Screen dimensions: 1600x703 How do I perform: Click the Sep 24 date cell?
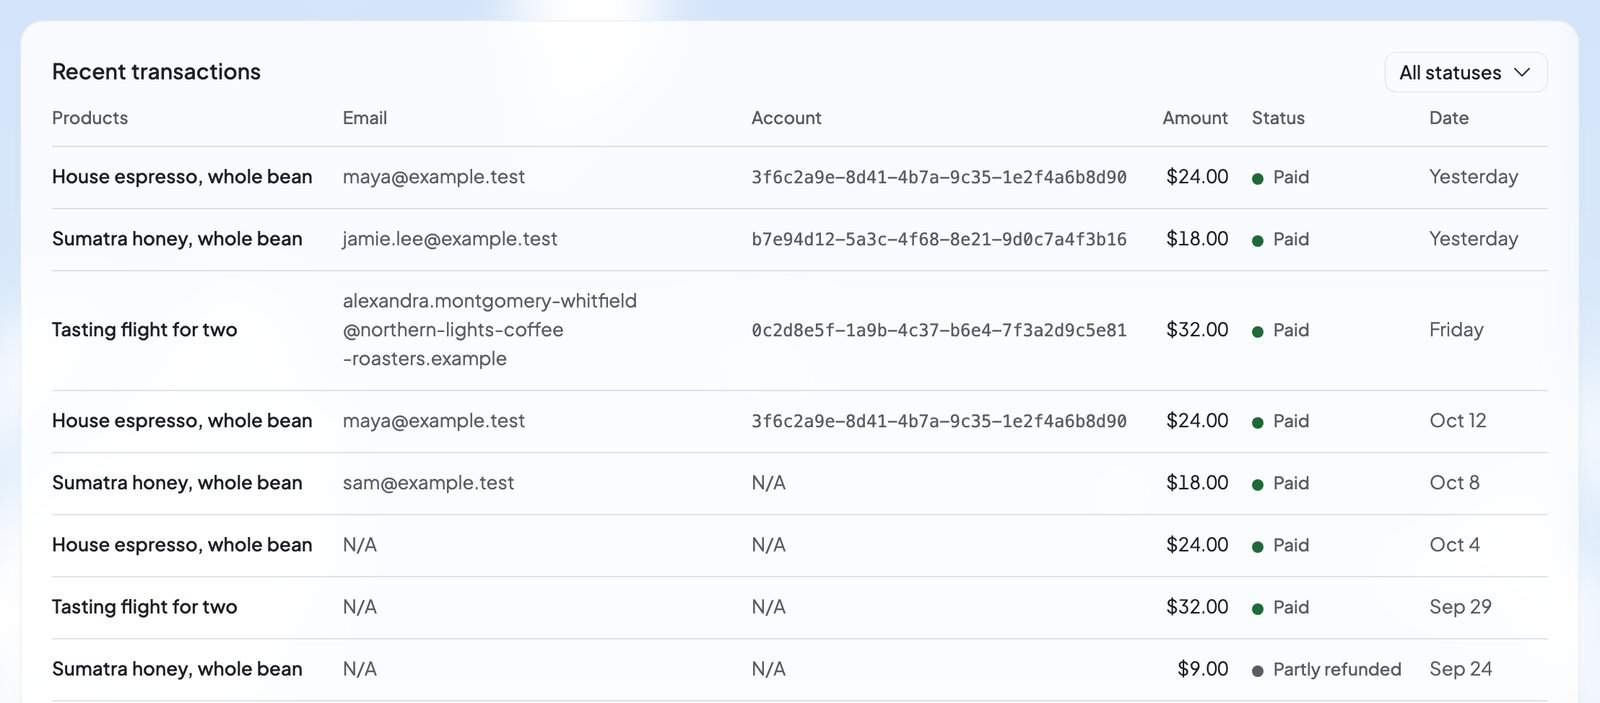(1460, 669)
